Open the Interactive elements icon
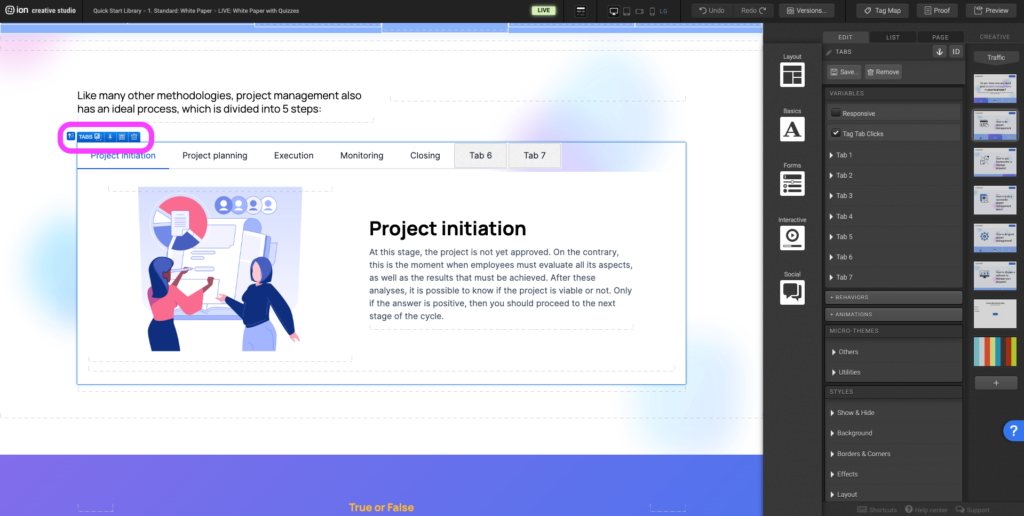Image resolution: width=1024 pixels, height=516 pixels. [x=792, y=237]
